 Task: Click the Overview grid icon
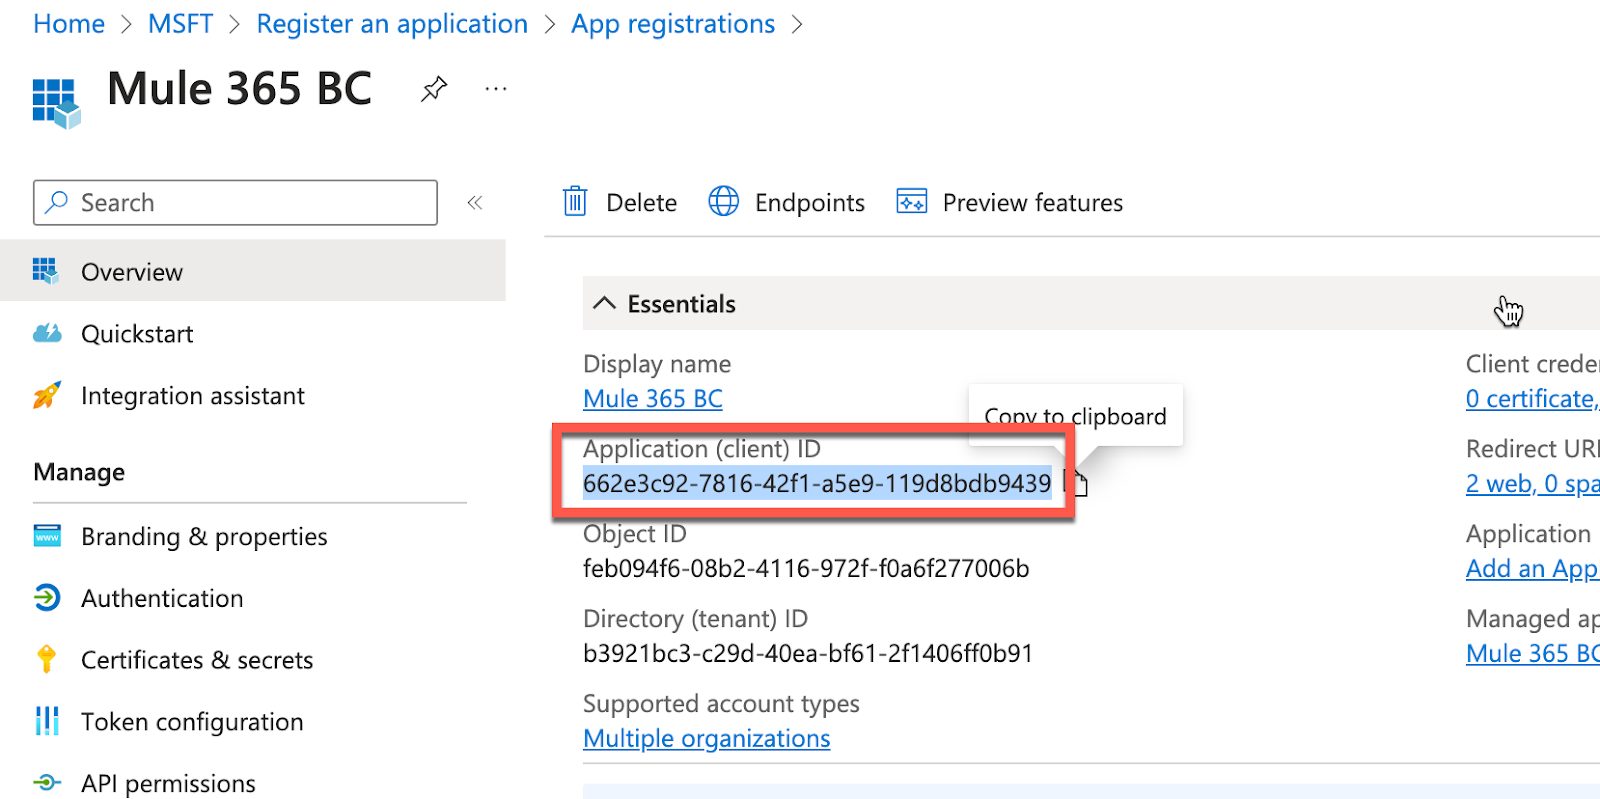coord(46,271)
